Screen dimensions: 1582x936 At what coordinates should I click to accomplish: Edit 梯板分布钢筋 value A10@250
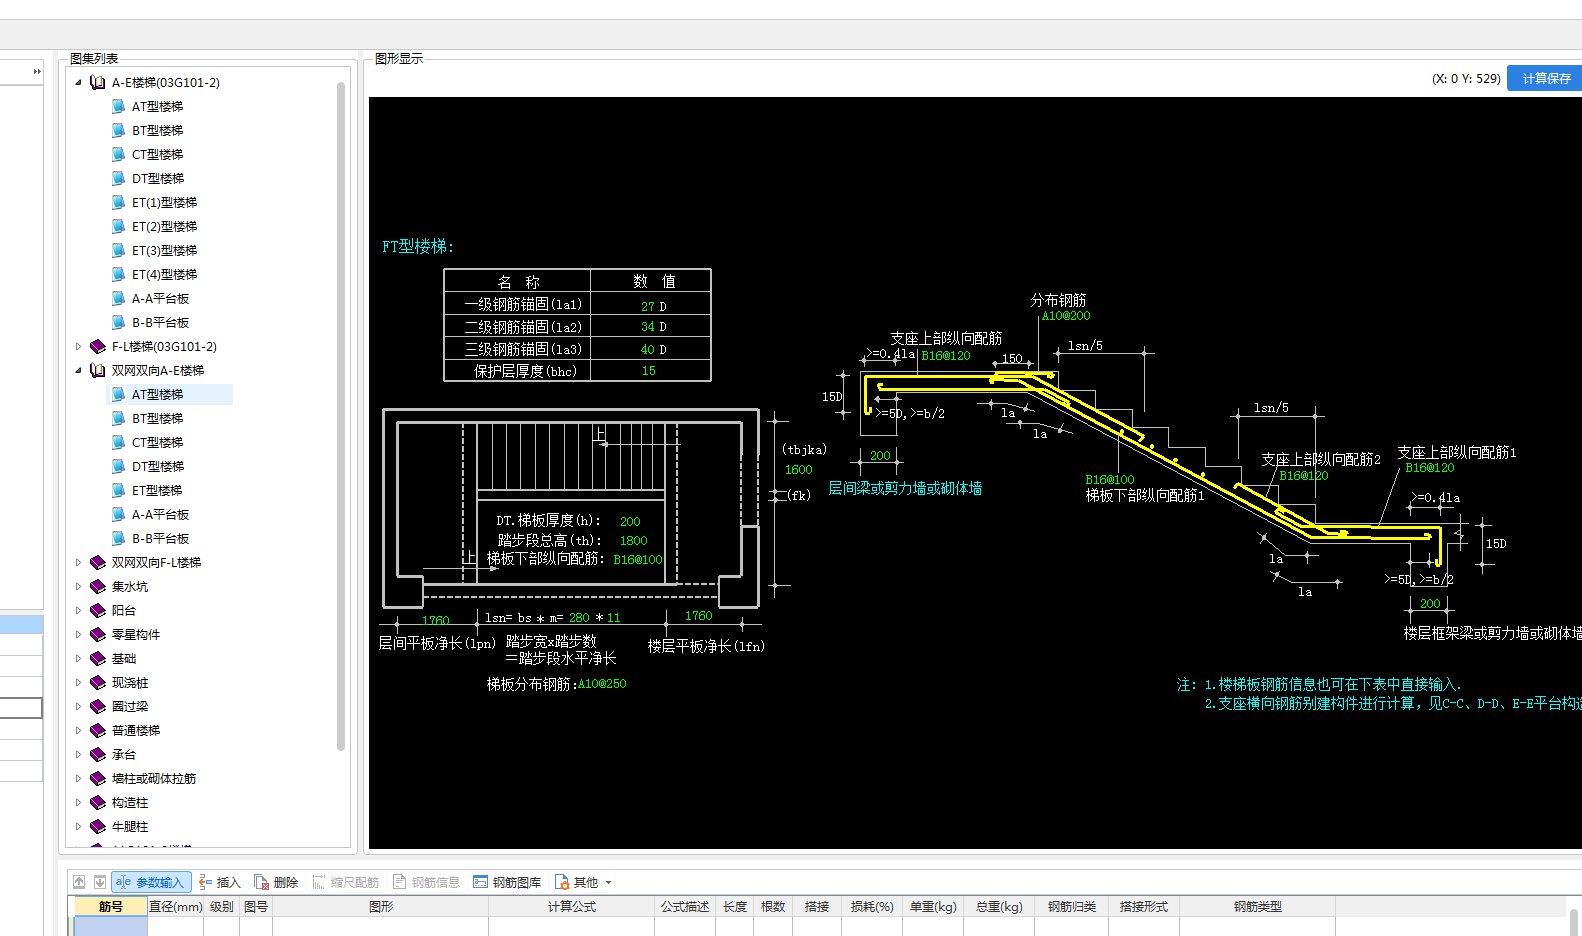click(x=602, y=684)
